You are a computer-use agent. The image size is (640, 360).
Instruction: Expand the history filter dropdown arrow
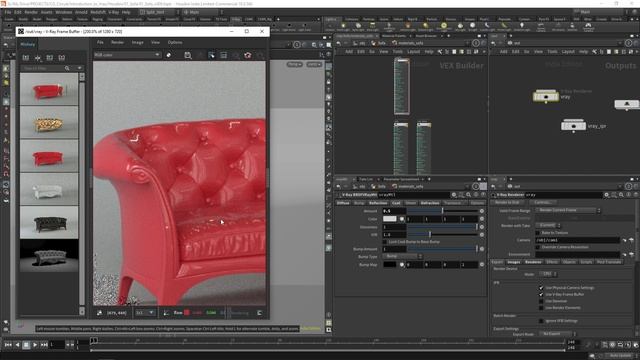[80, 69]
